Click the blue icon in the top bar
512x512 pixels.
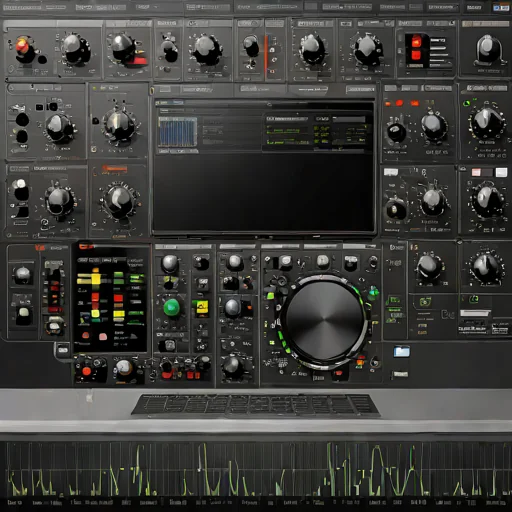tap(501, 8)
